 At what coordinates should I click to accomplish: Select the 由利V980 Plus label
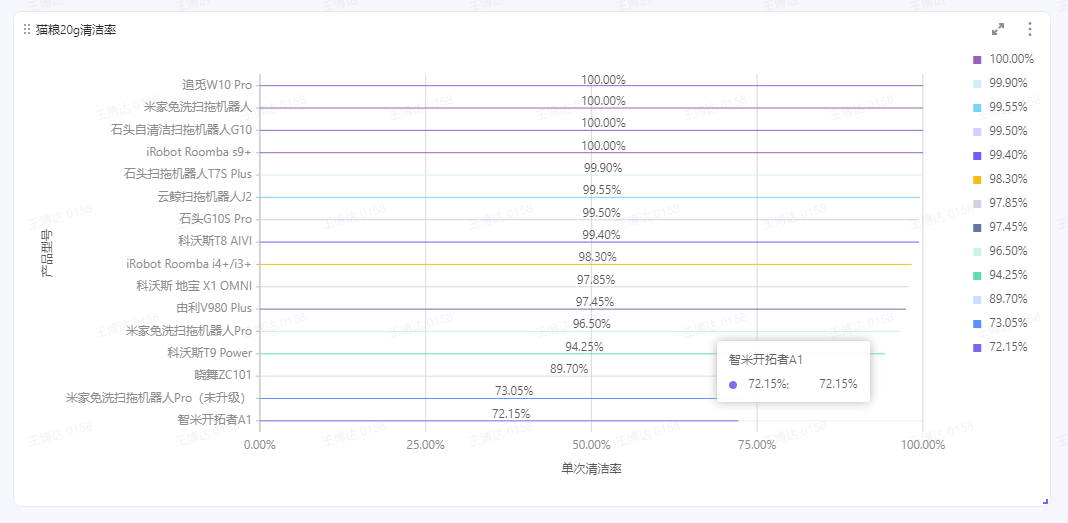214,308
